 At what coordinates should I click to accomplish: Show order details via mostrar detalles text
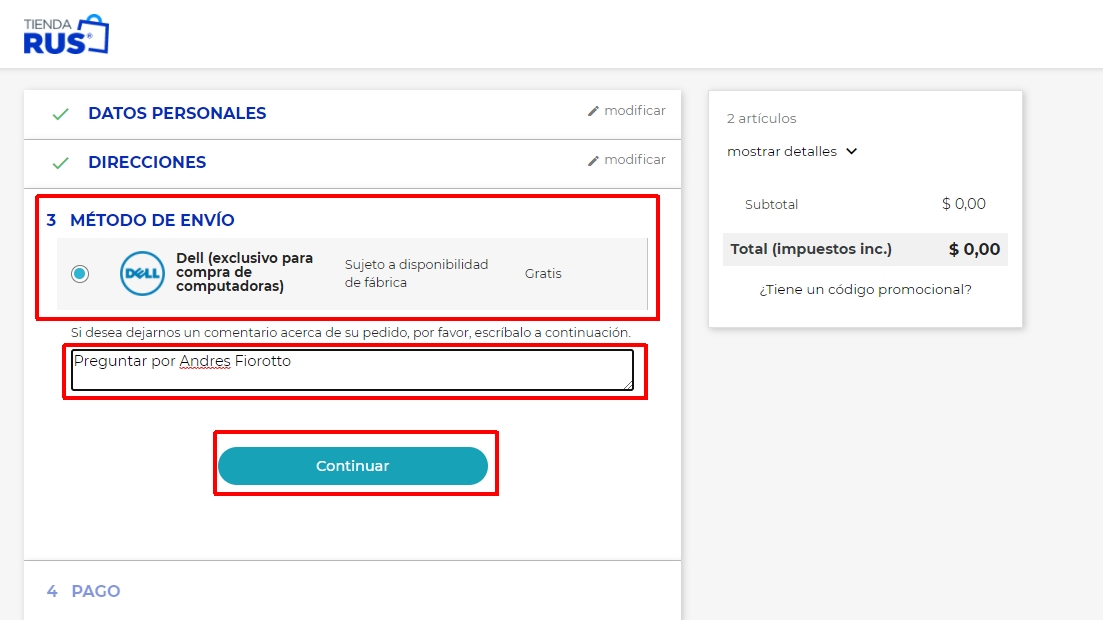[x=781, y=152]
